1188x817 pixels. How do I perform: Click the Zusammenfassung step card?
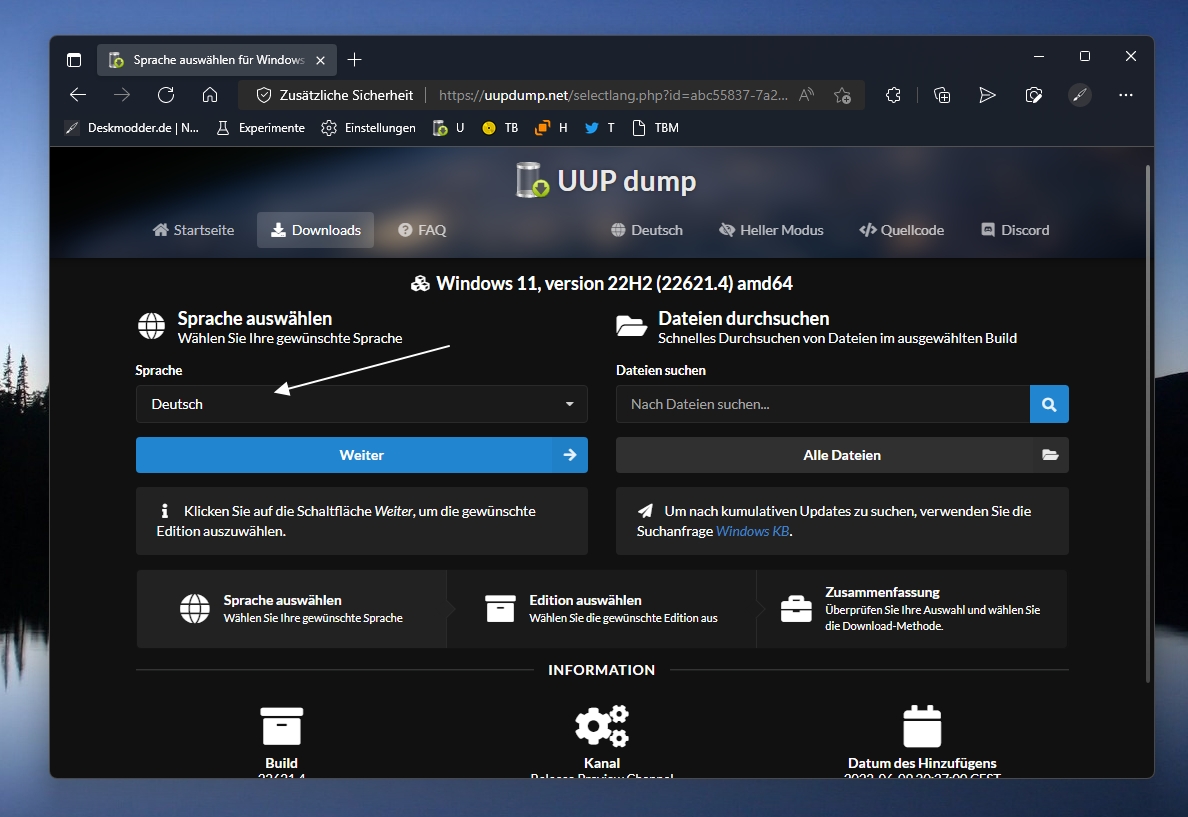(911, 609)
